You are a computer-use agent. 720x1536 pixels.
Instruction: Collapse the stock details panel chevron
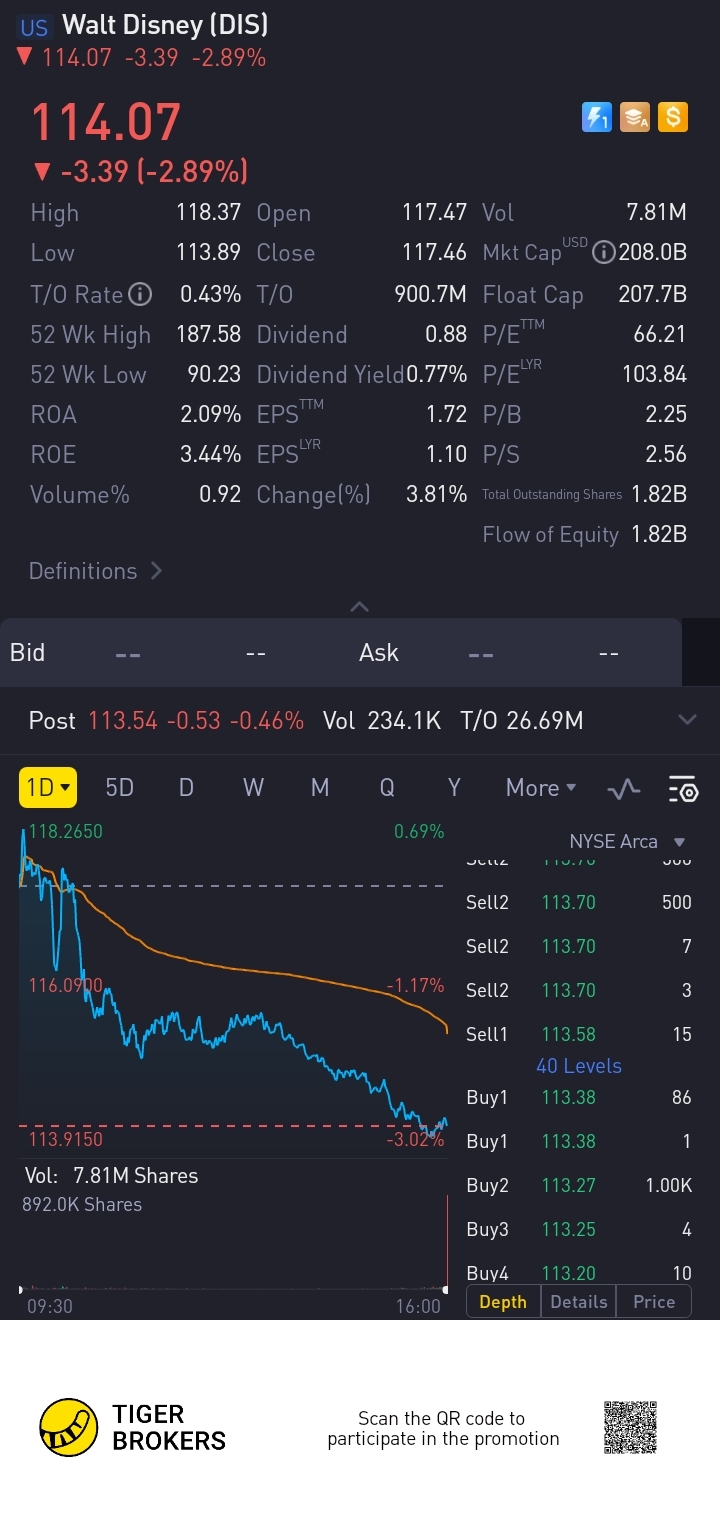[360, 607]
